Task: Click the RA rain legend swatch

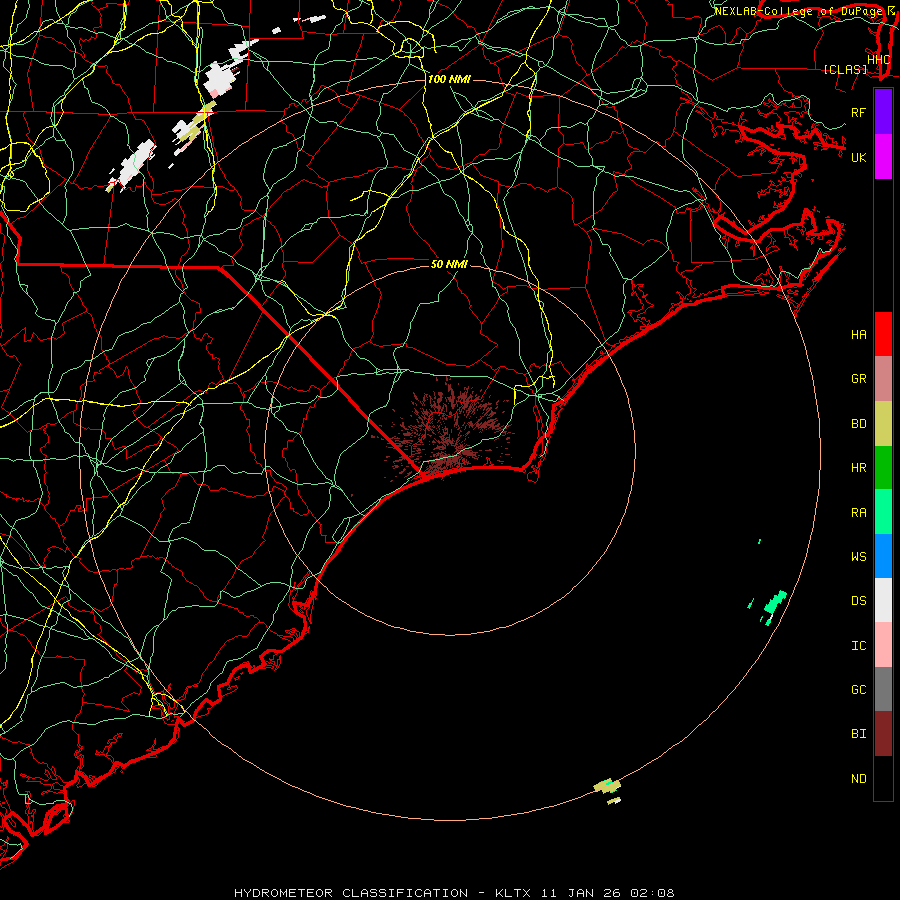Action: 883,512
